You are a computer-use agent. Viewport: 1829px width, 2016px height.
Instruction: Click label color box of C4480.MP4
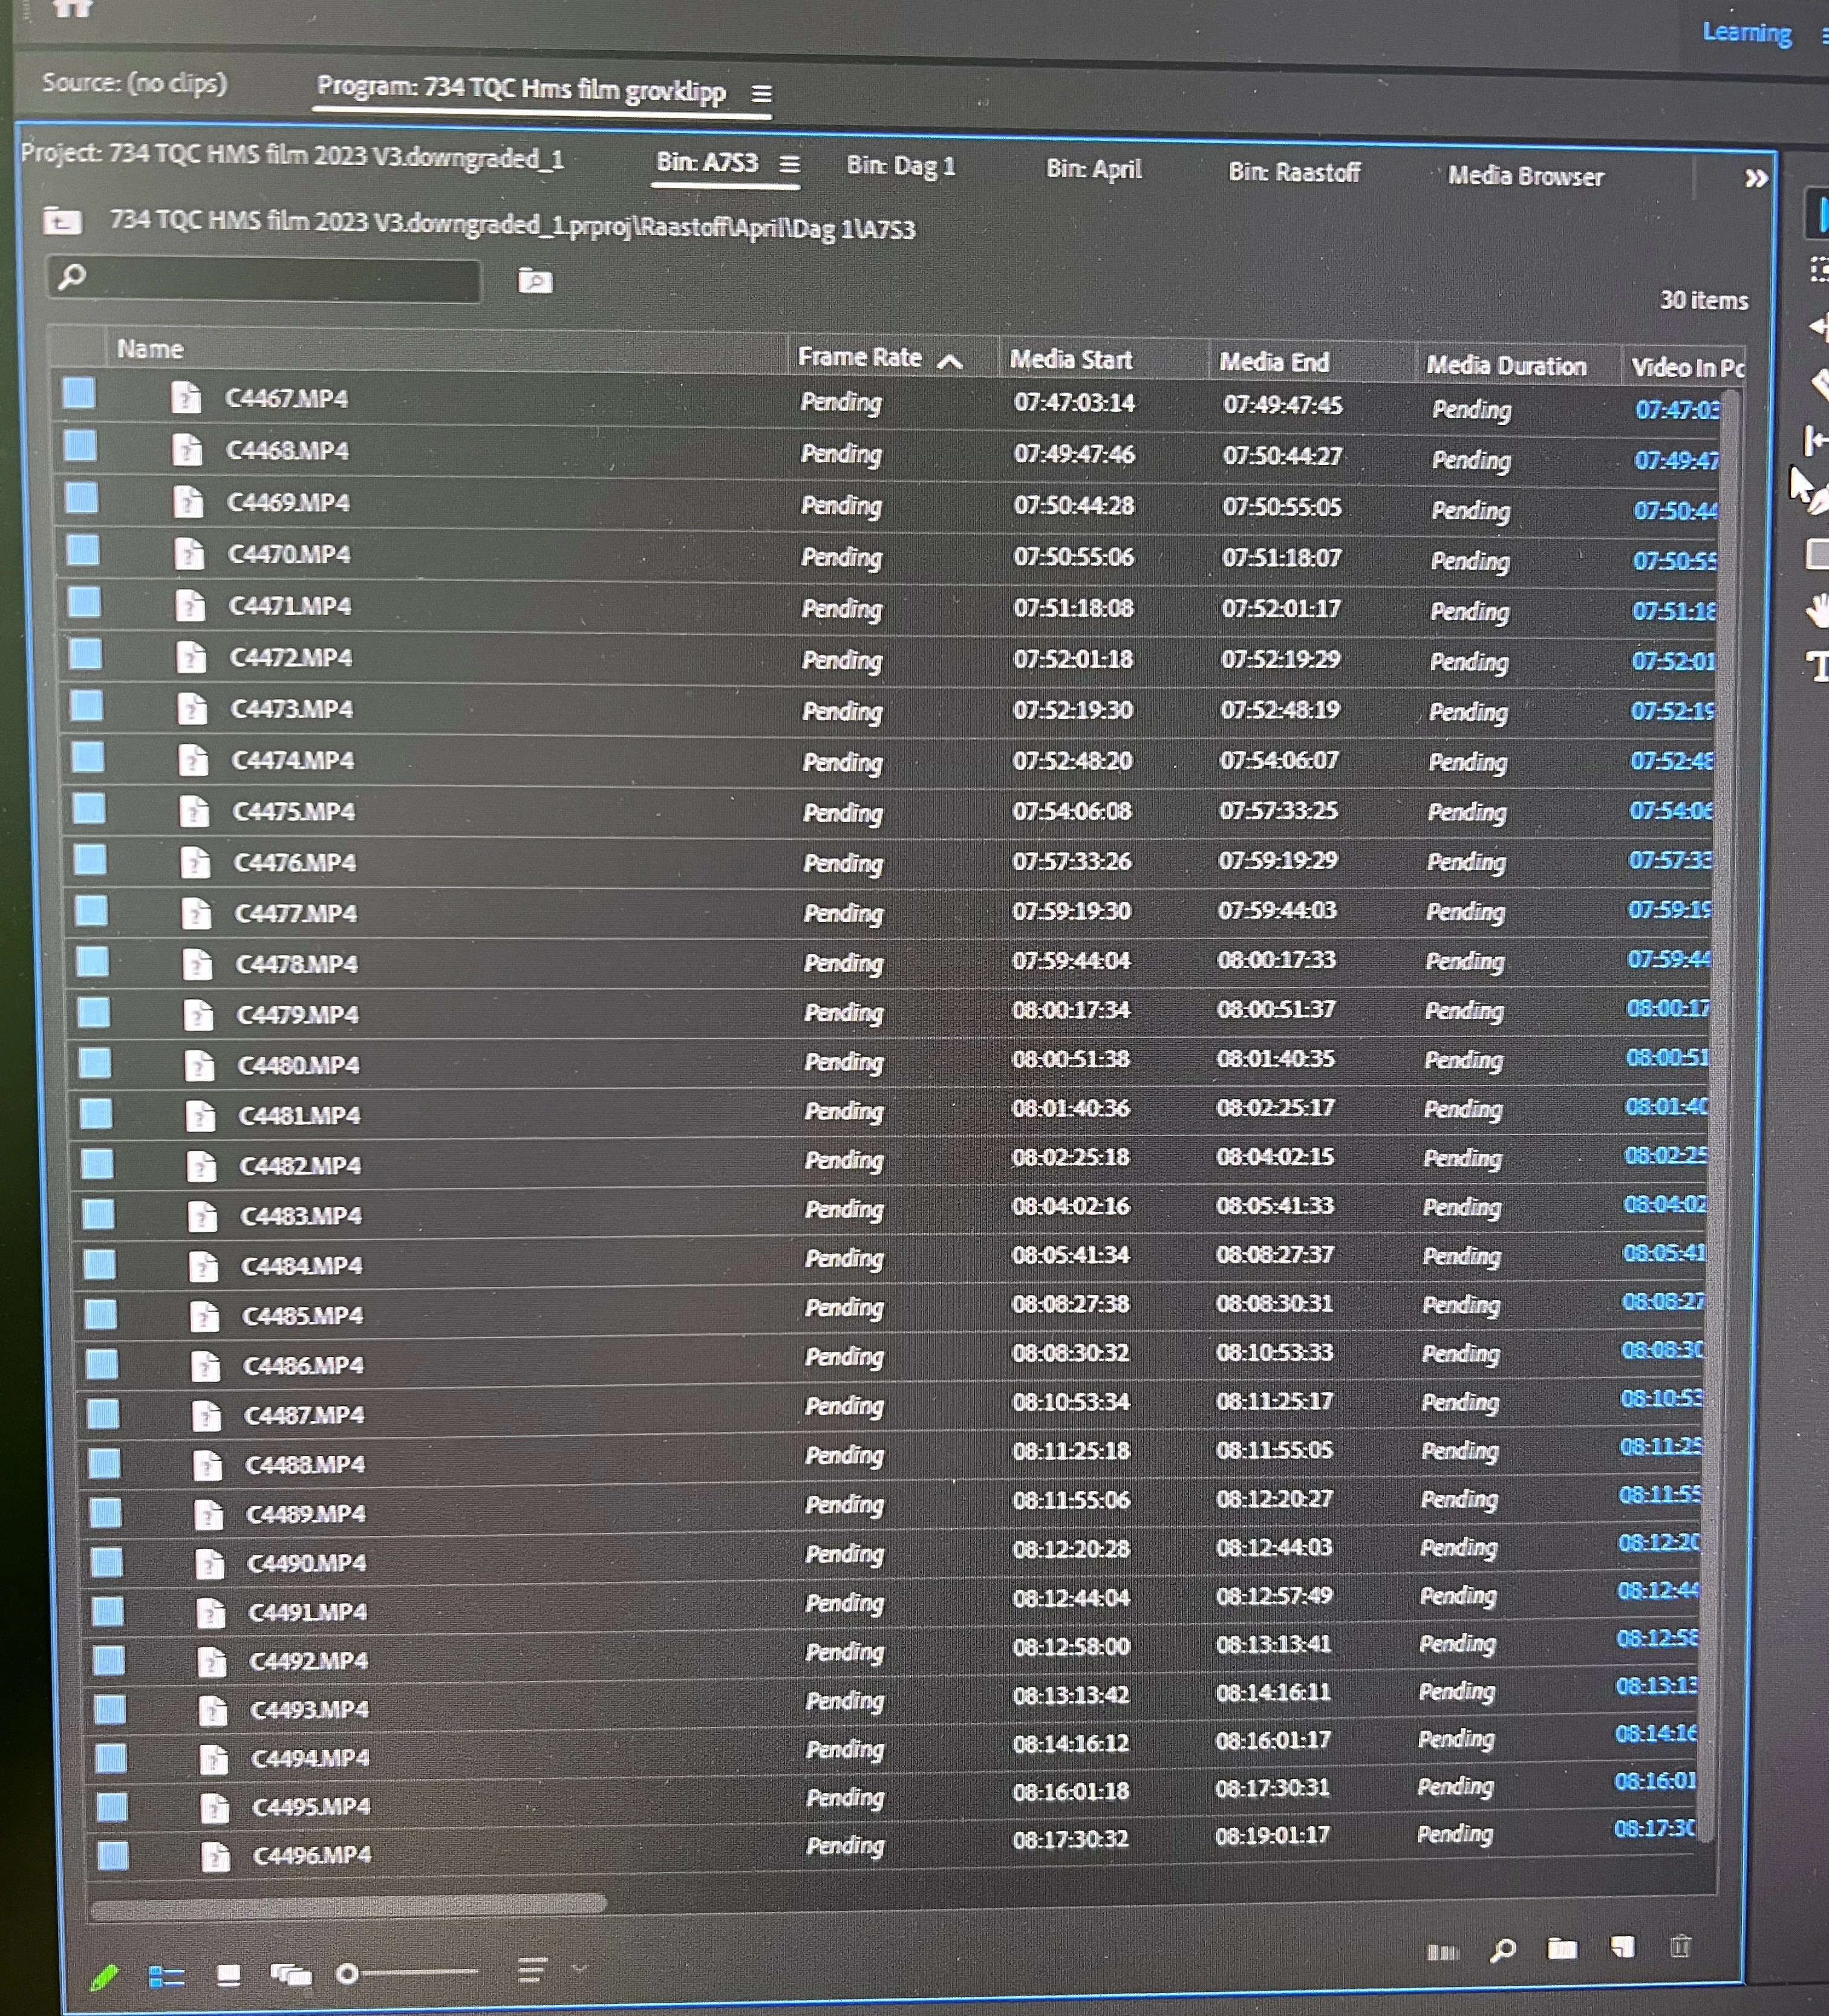point(95,1062)
